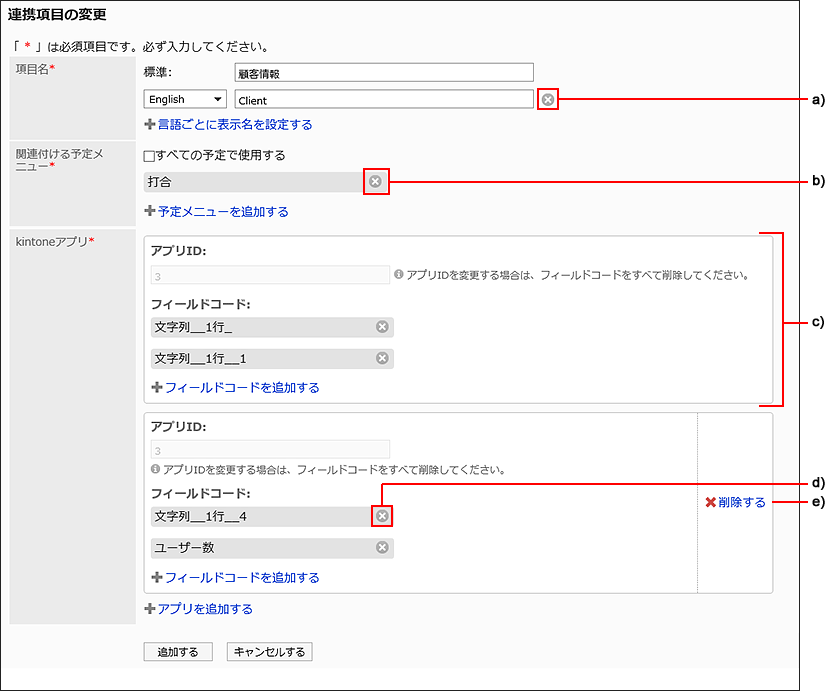Click 削除する to remove second app
The width and height of the screenshot is (825, 691).
tap(742, 503)
